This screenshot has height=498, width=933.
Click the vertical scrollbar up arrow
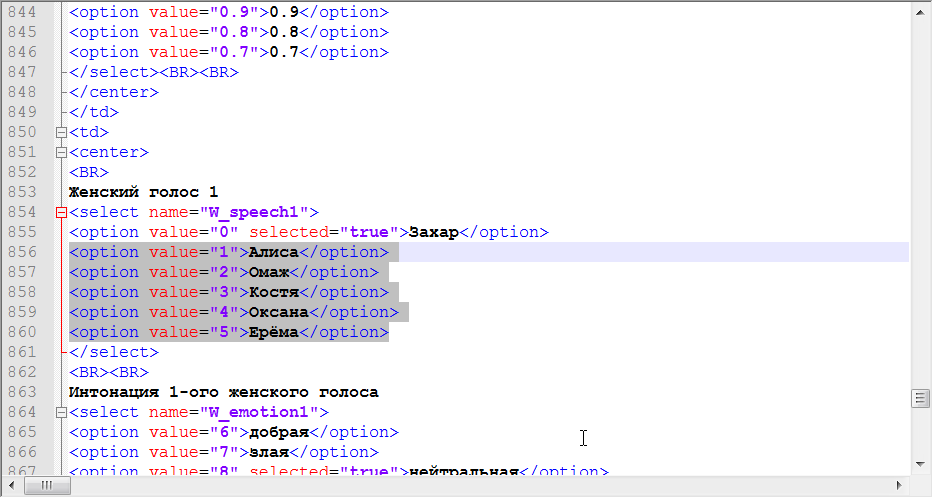(x=921, y=11)
